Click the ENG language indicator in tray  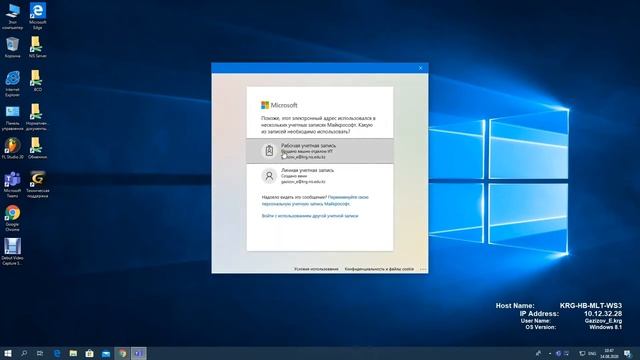(592, 353)
